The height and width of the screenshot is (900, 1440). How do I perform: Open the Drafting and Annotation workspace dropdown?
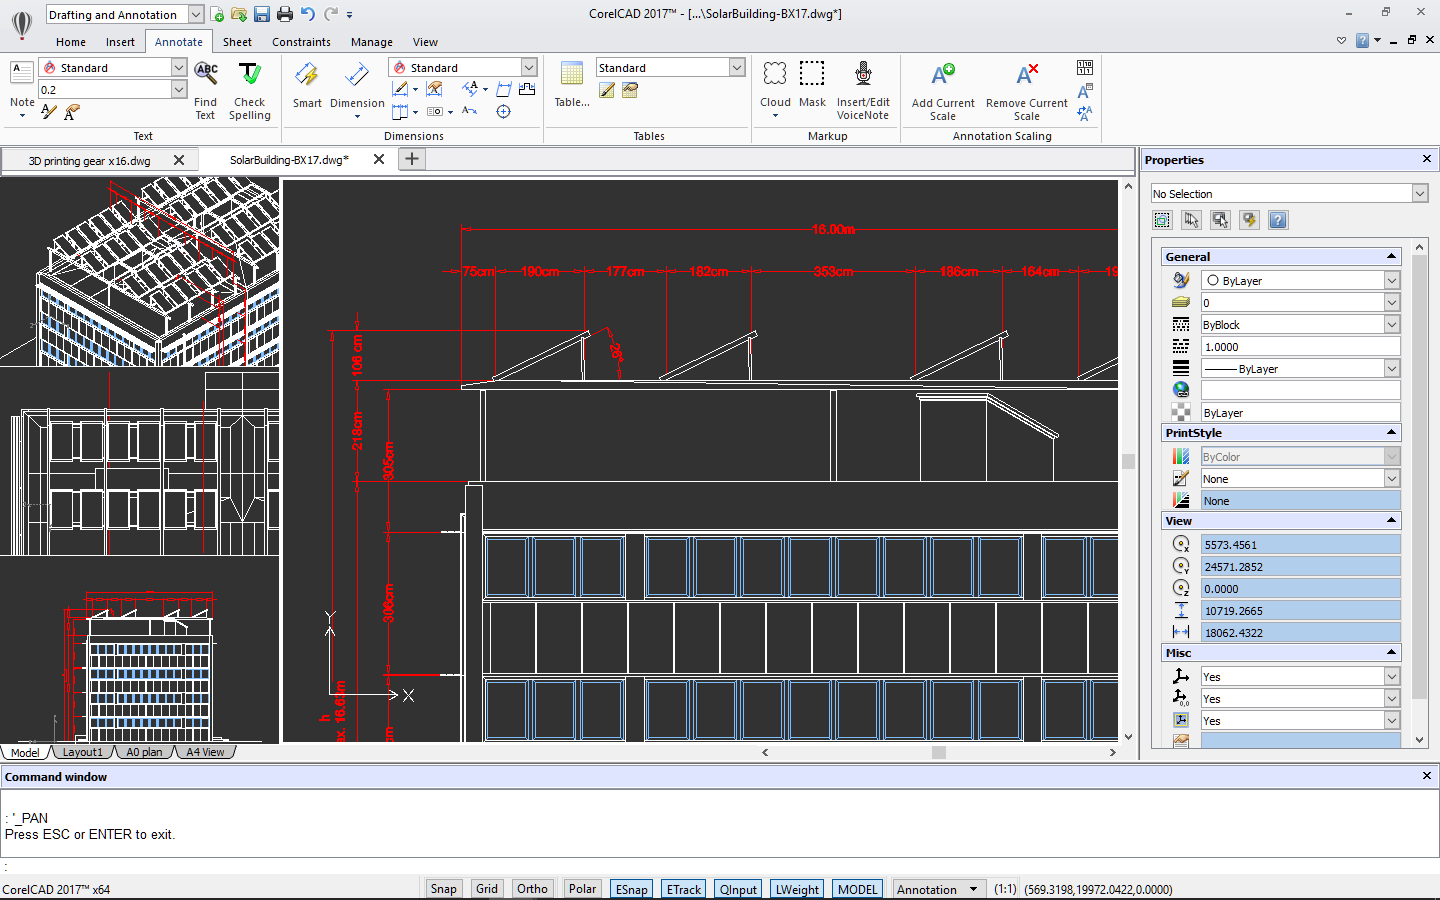[x=196, y=14]
